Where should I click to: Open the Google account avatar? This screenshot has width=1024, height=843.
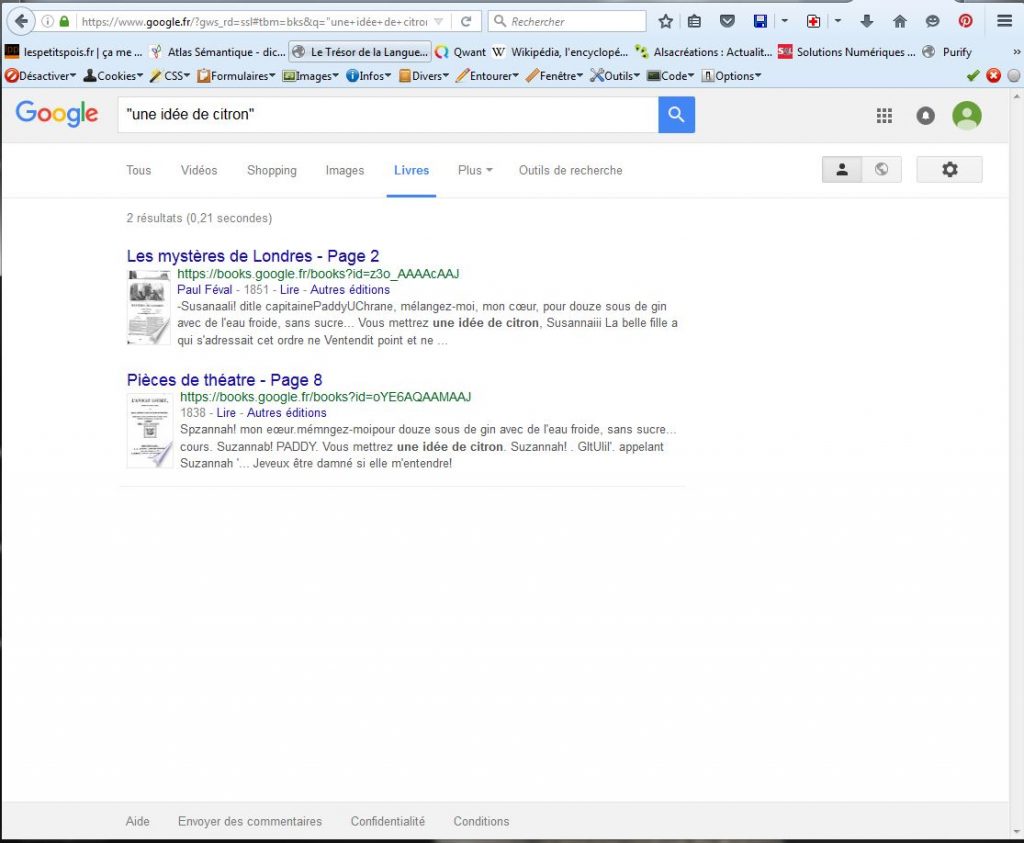966,116
